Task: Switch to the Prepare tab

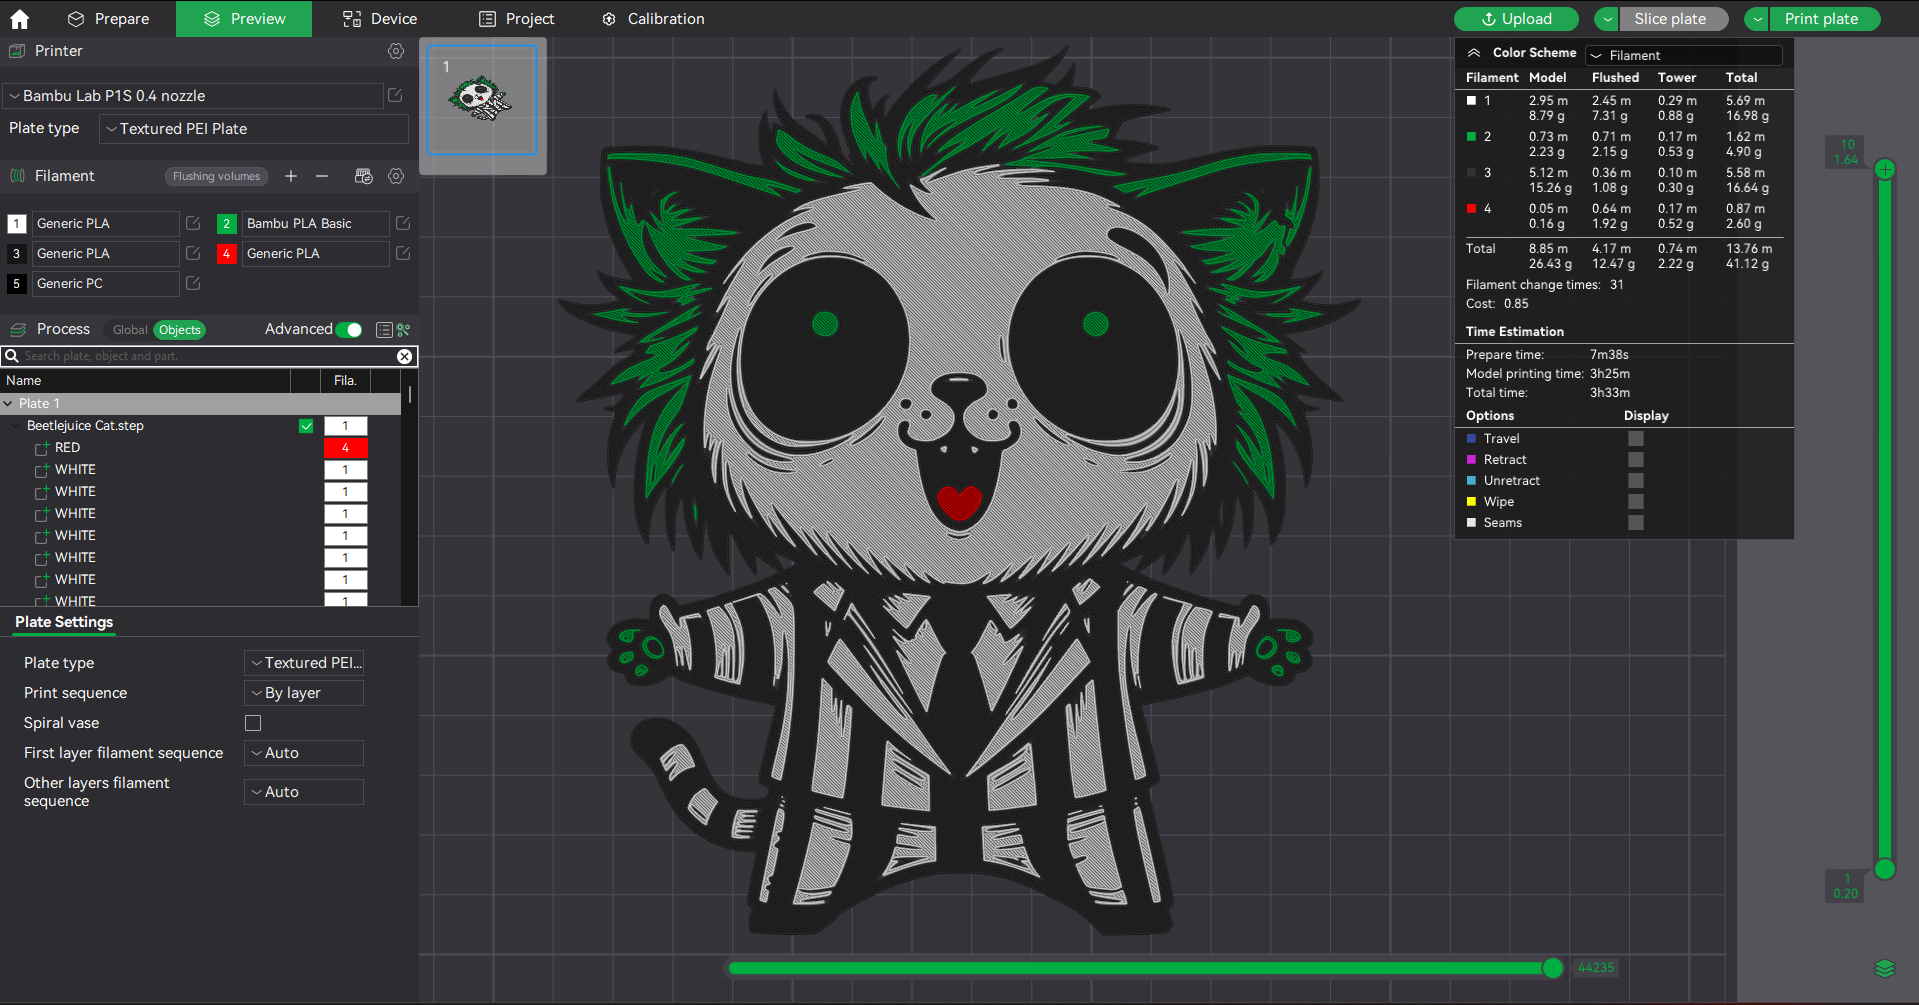Action: coord(108,19)
